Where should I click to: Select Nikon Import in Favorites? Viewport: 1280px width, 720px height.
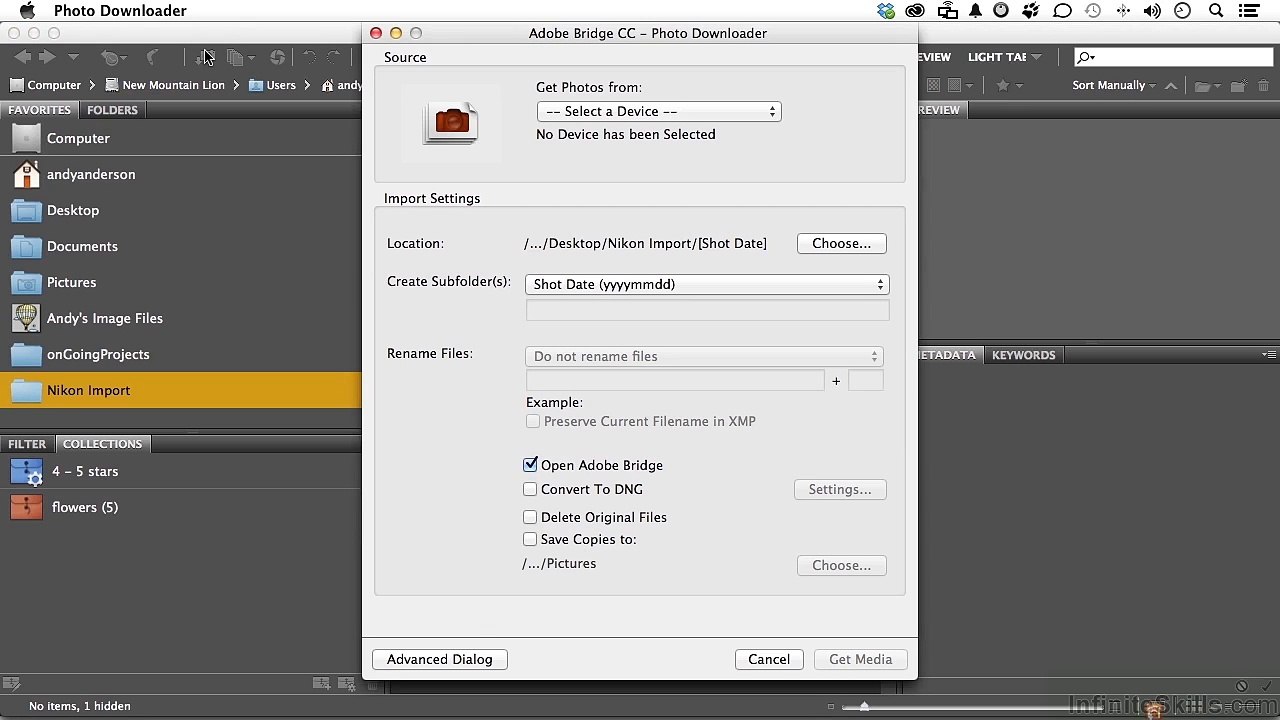181,390
